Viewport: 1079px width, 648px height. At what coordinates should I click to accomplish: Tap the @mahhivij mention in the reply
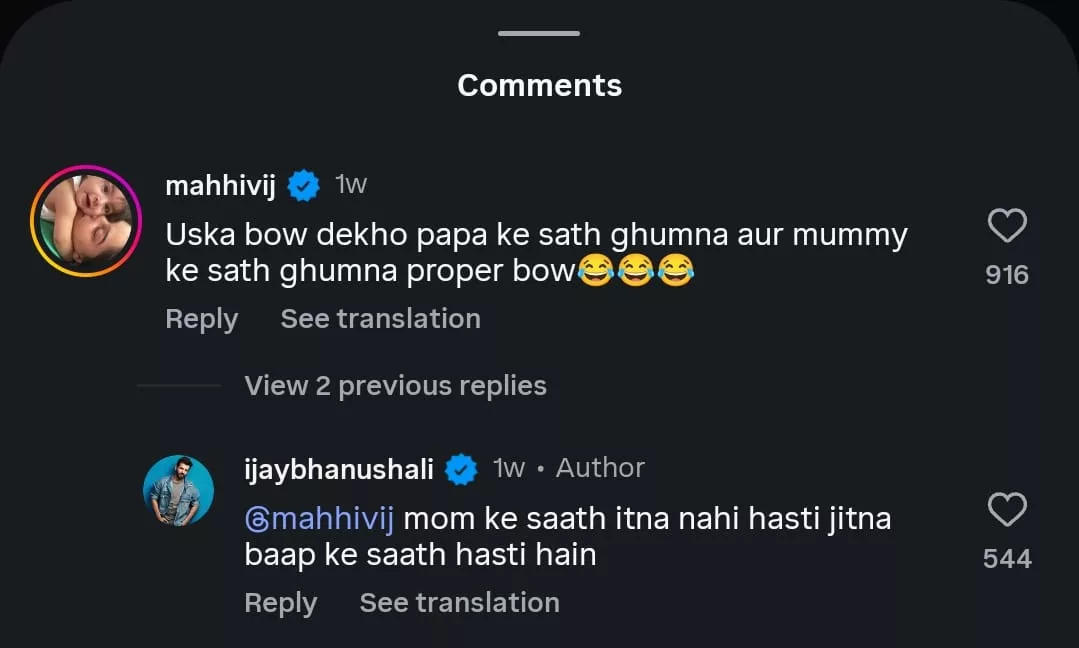tap(320, 519)
